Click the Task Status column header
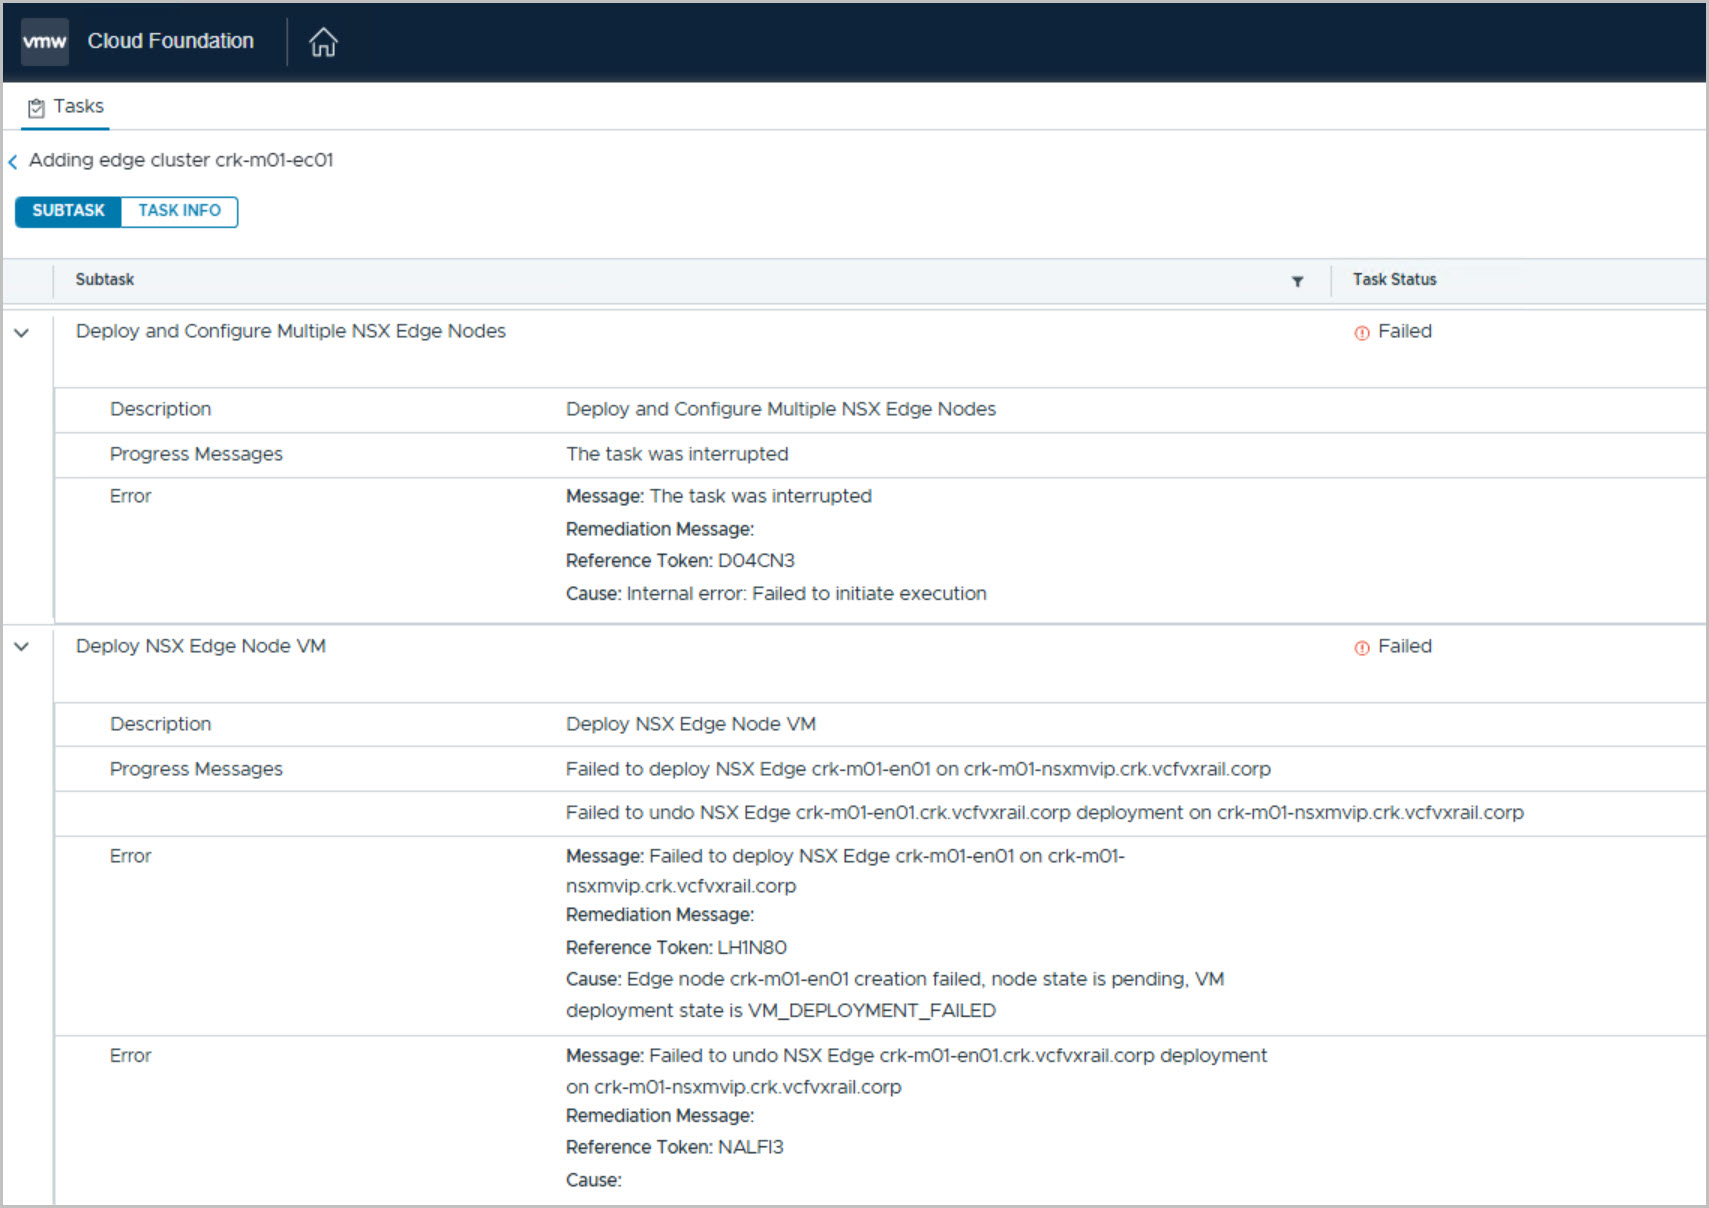Image resolution: width=1709 pixels, height=1208 pixels. (x=1394, y=280)
